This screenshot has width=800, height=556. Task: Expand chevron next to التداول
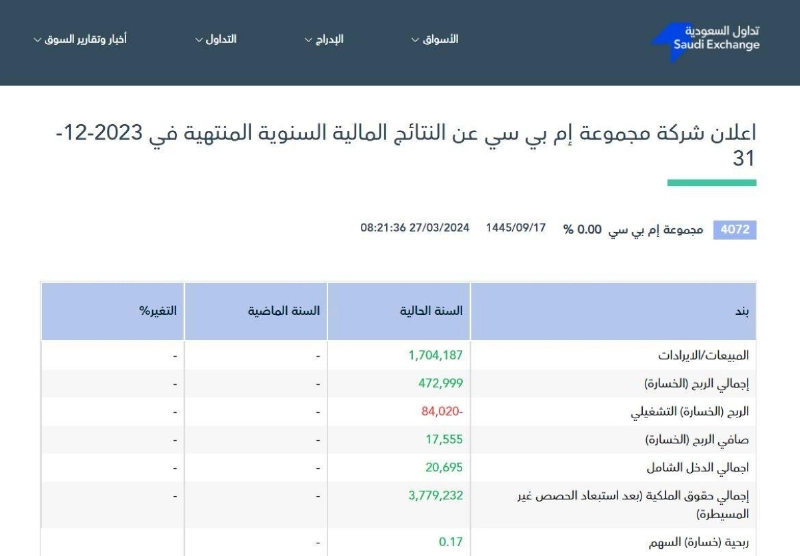coord(199,40)
